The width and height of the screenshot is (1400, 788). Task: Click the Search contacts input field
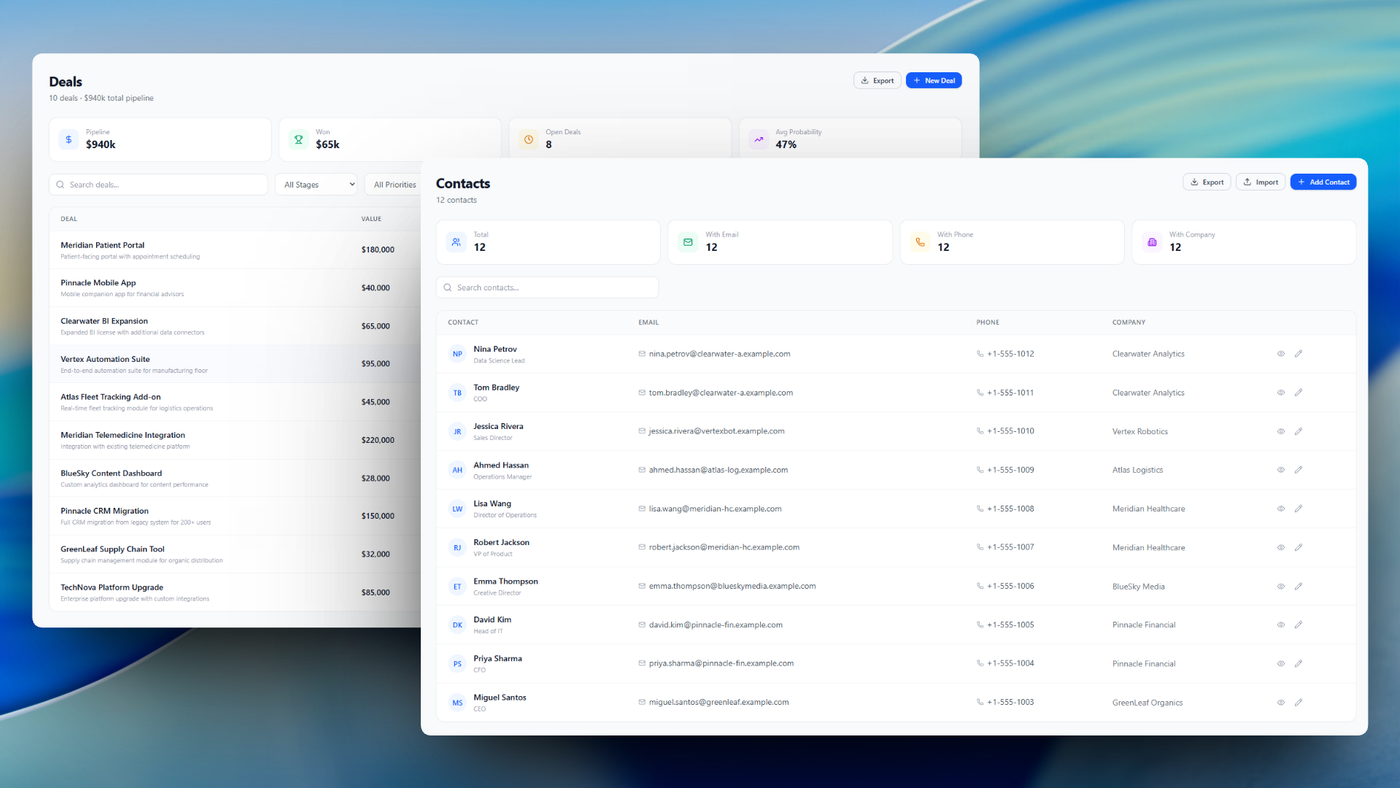547,287
